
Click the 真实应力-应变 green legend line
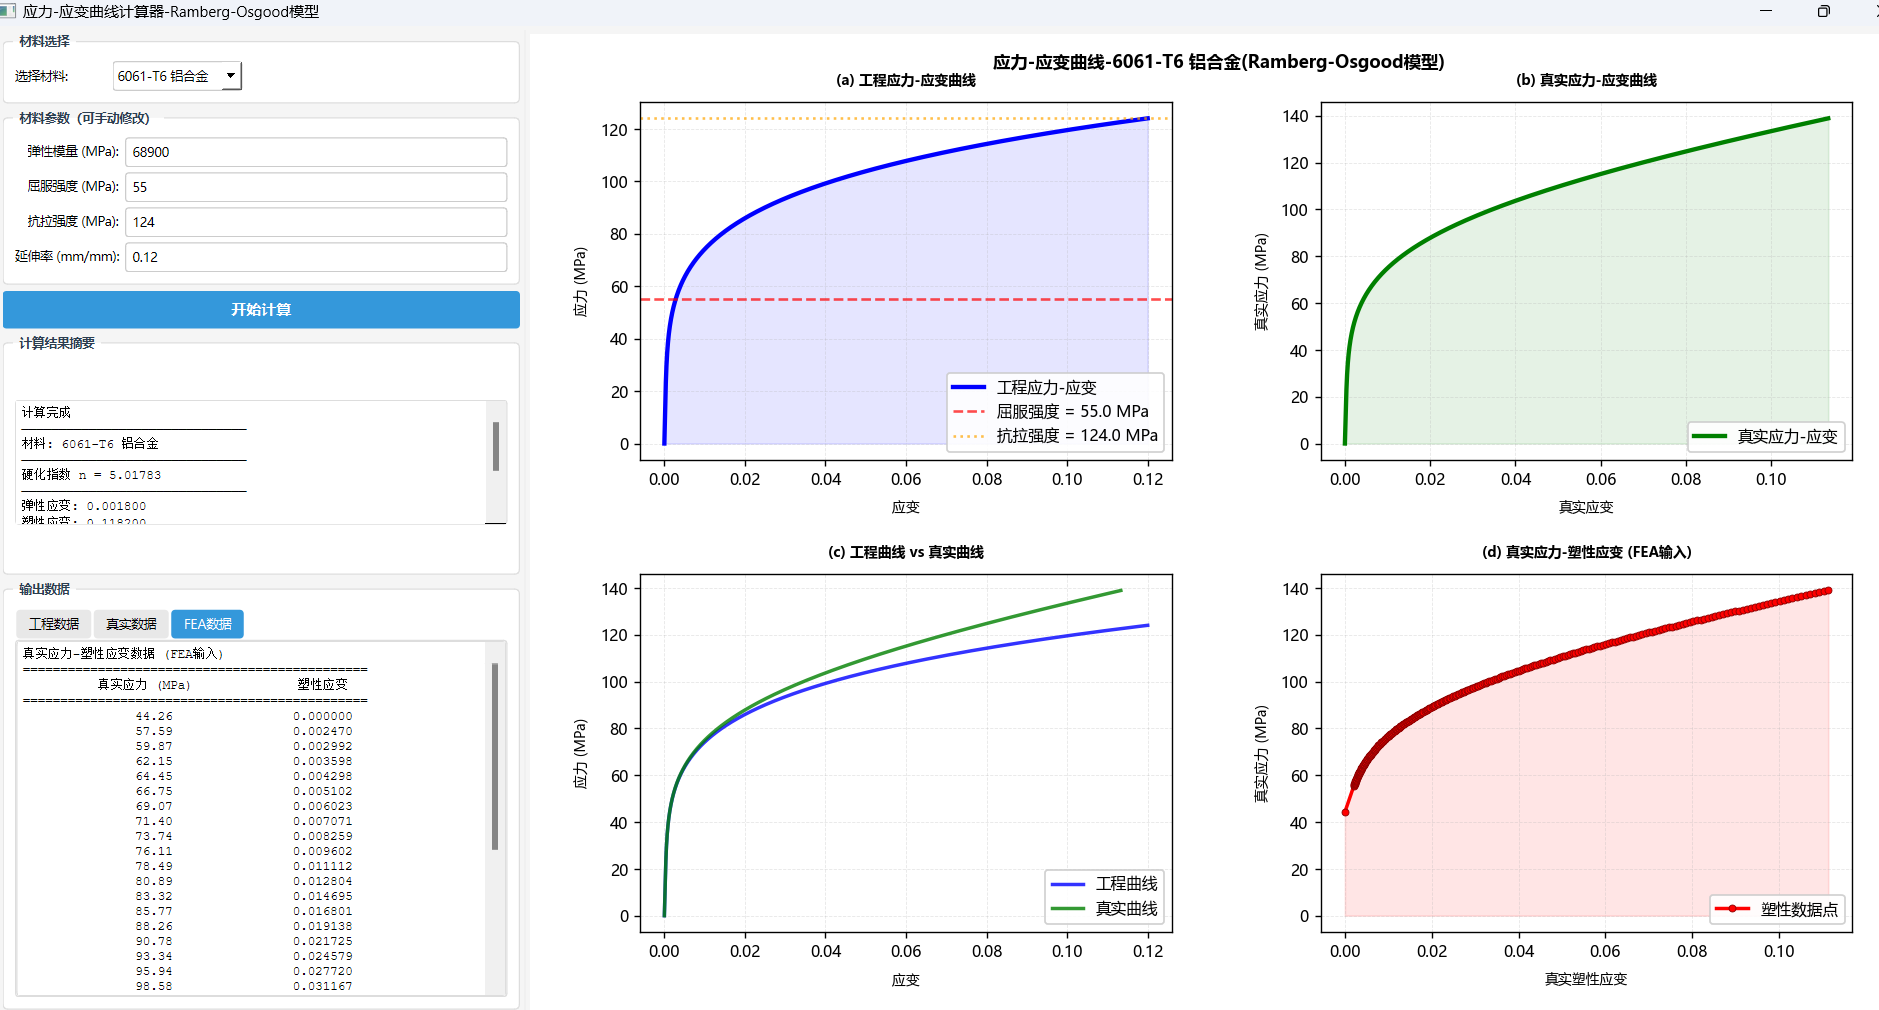pos(1709,436)
